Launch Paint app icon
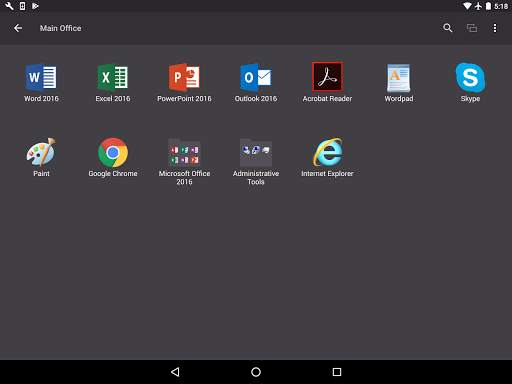Screen dimensions: 512x384 pos(41,152)
